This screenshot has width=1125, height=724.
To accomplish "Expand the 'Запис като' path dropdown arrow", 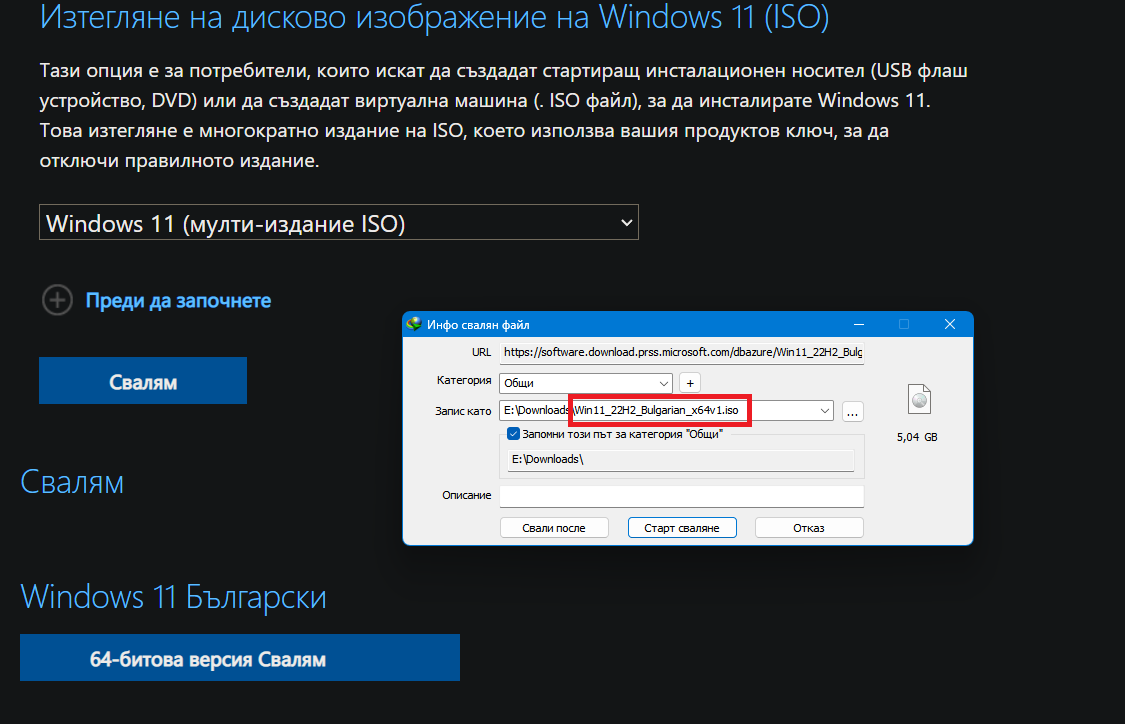I will pyautogui.click(x=825, y=410).
